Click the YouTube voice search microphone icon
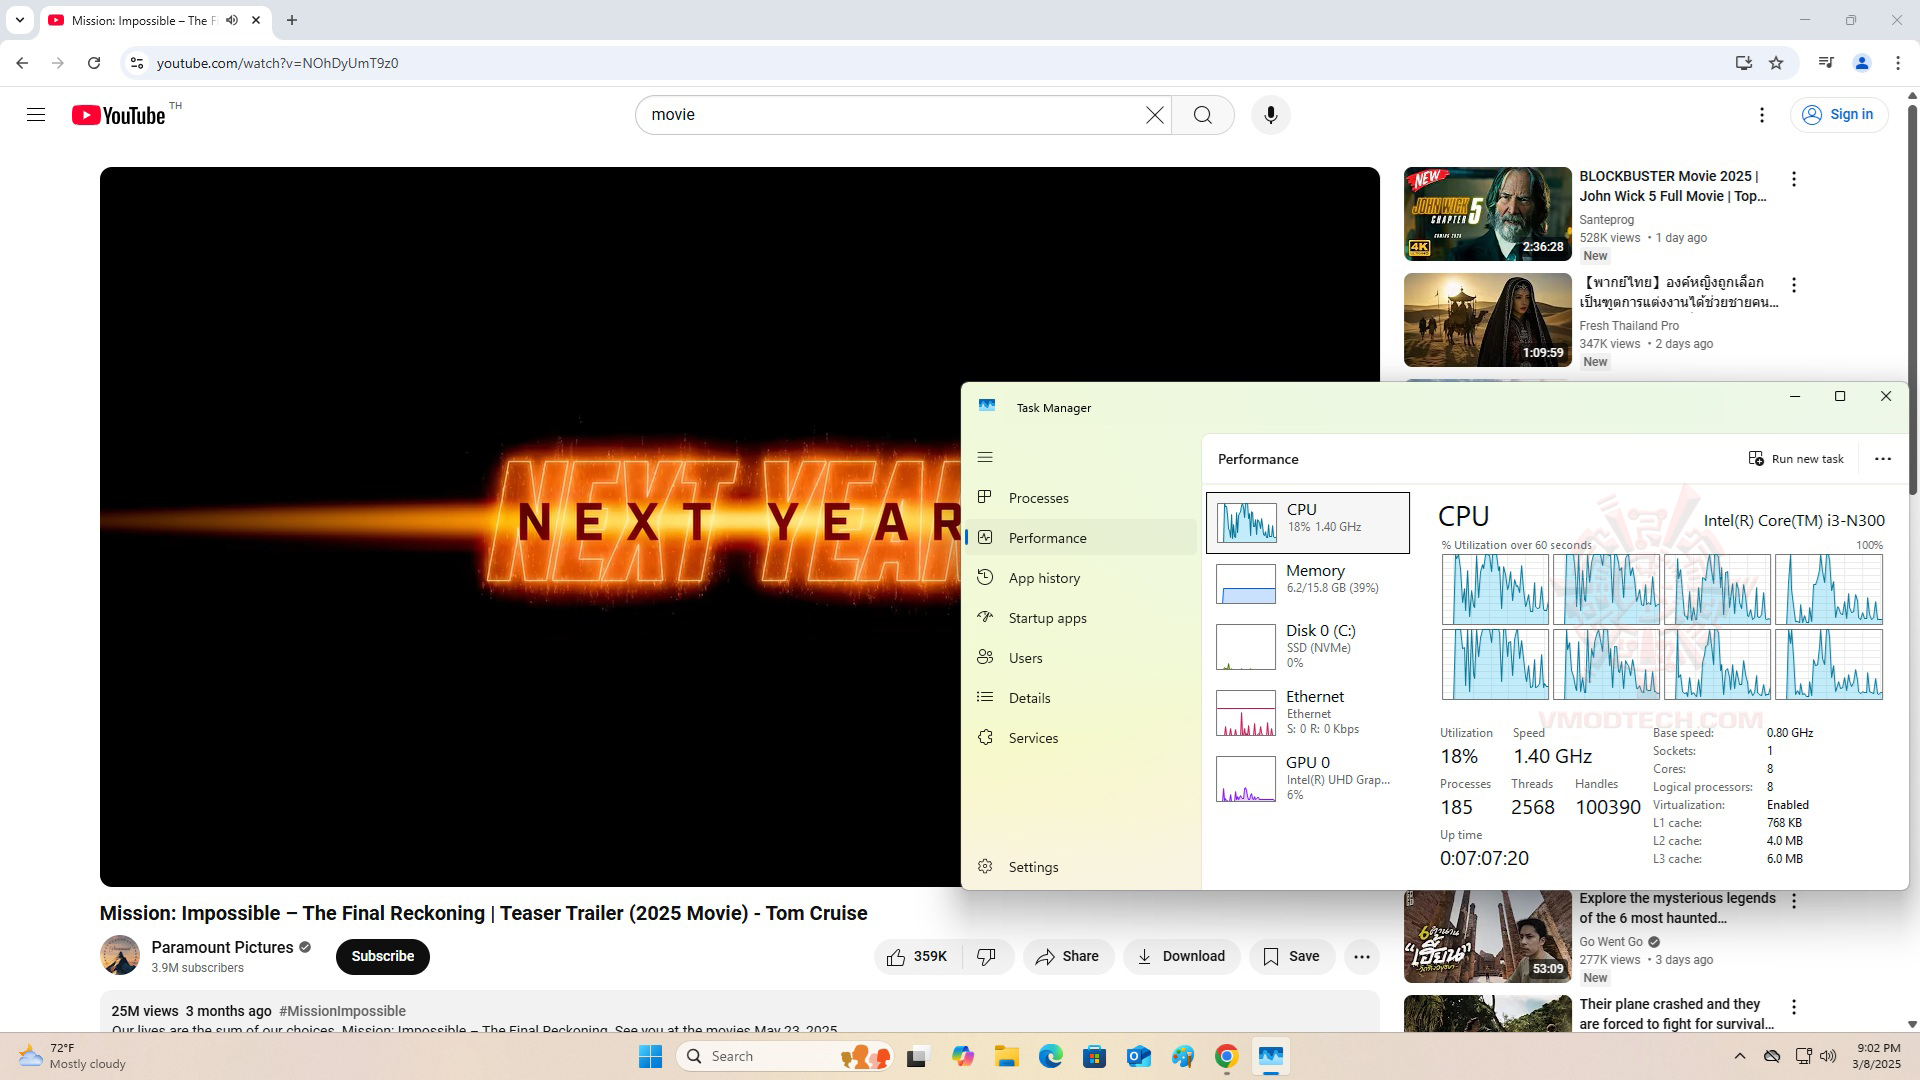The image size is (1920, 1080). [1270, 115]
